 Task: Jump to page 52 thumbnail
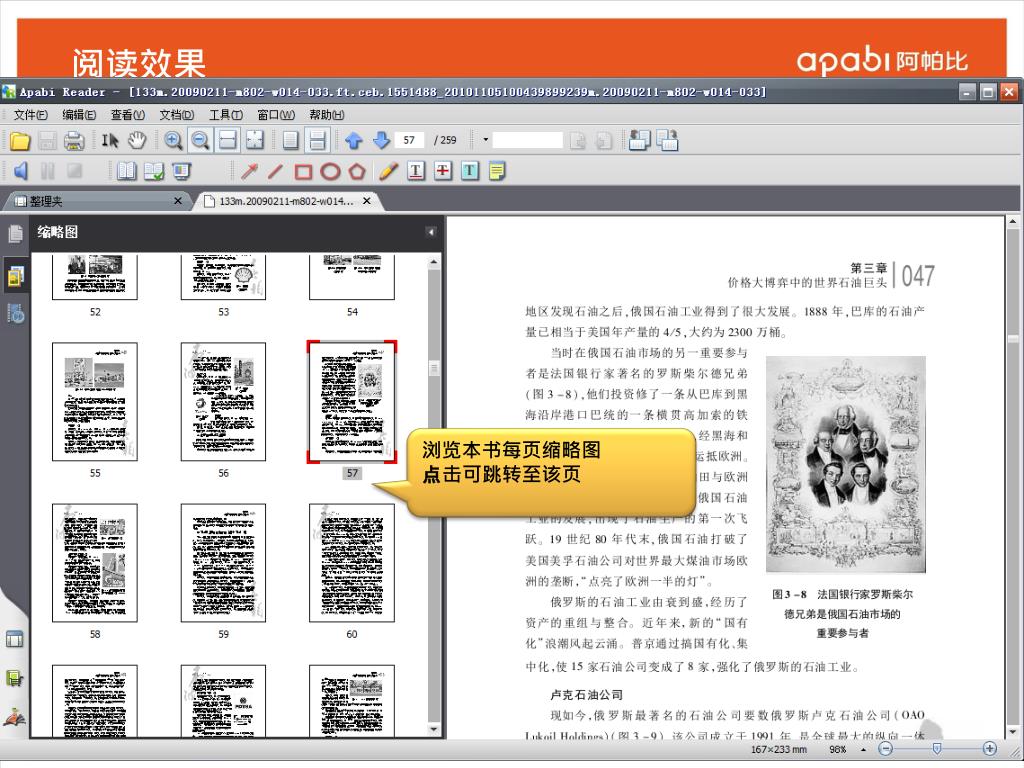[95, 277]
